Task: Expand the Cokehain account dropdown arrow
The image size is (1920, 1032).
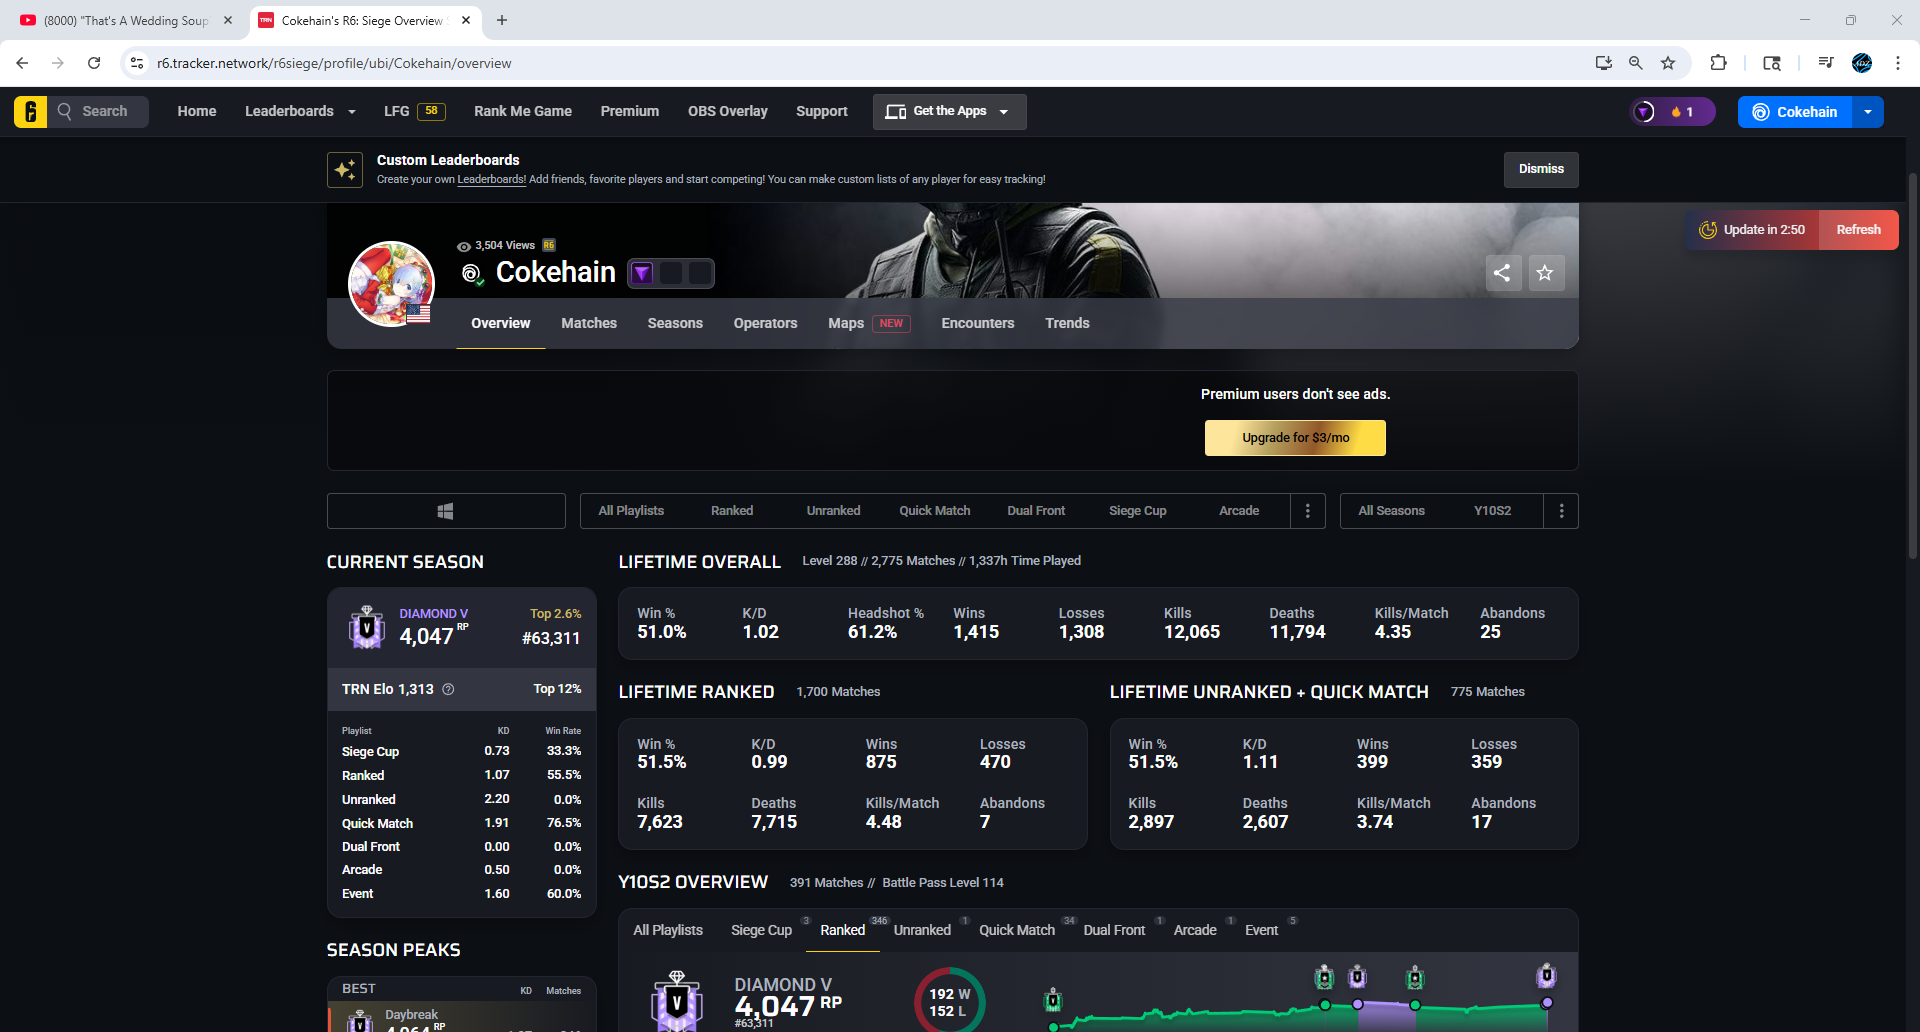Action: click(1868, 112)
